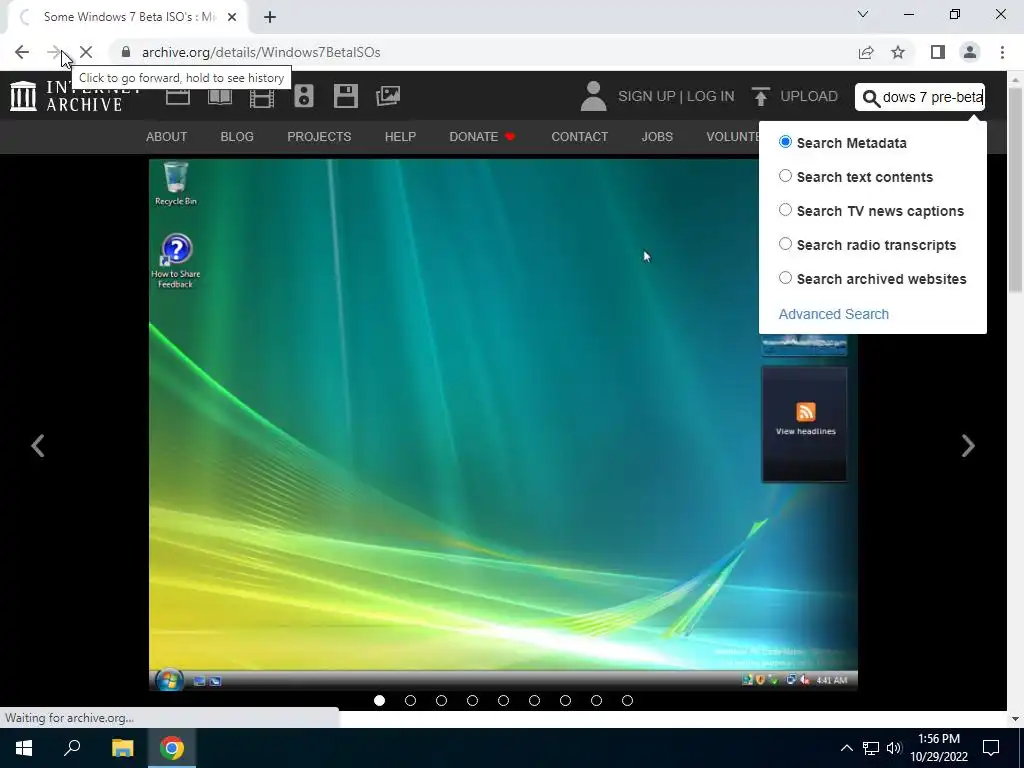Open the Images icon
Image resolution: width=1024 pixels, height=768 pixels.
pos(388,96)
